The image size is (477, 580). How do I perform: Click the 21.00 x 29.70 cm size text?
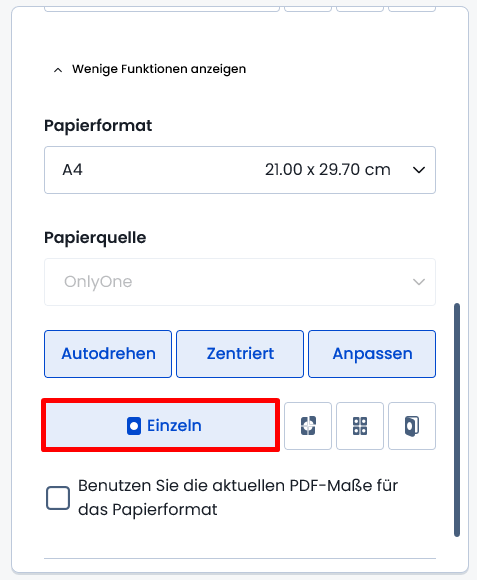point(328,170)
